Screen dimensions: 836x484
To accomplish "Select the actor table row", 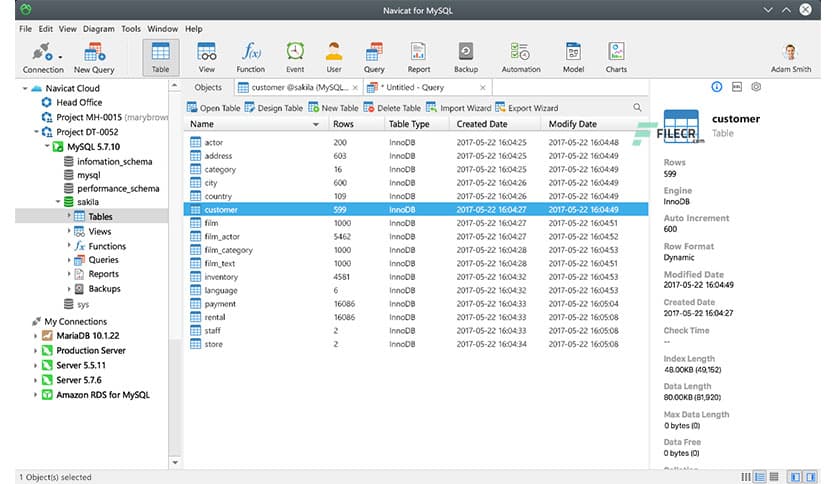I will 416,142.
